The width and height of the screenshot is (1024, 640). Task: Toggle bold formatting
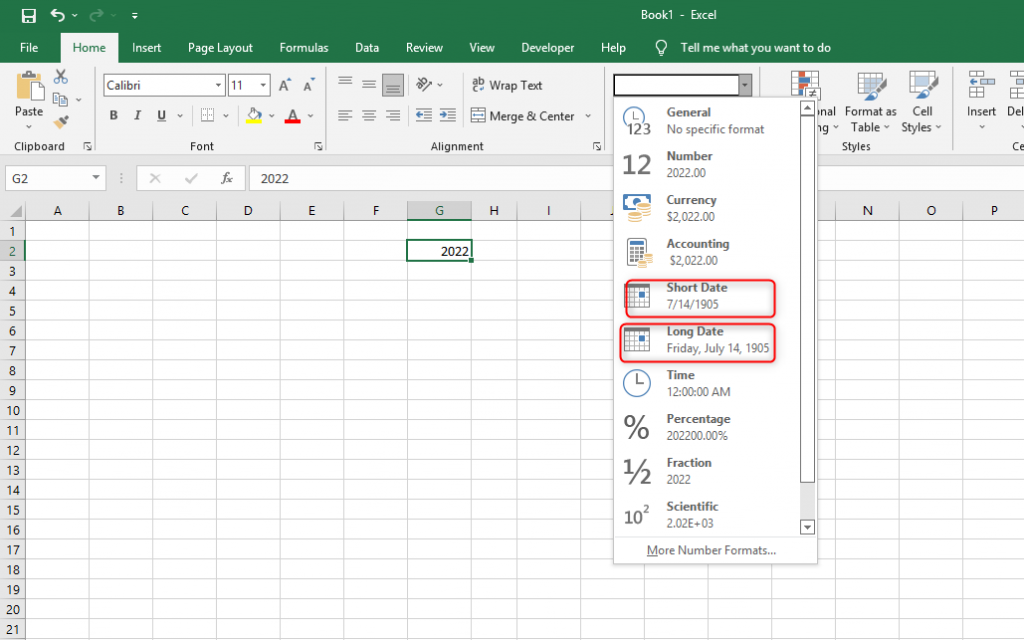coord(113,116)
